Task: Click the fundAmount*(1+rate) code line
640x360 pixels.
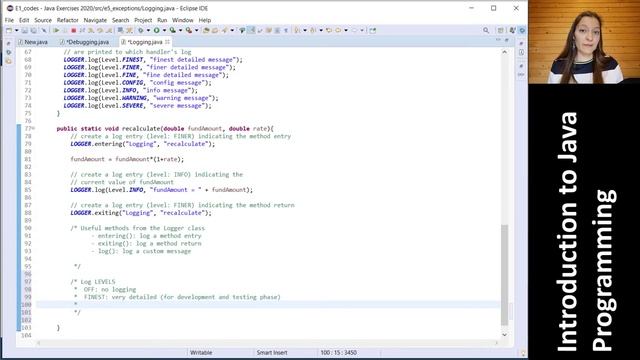Action: [127, 159]
